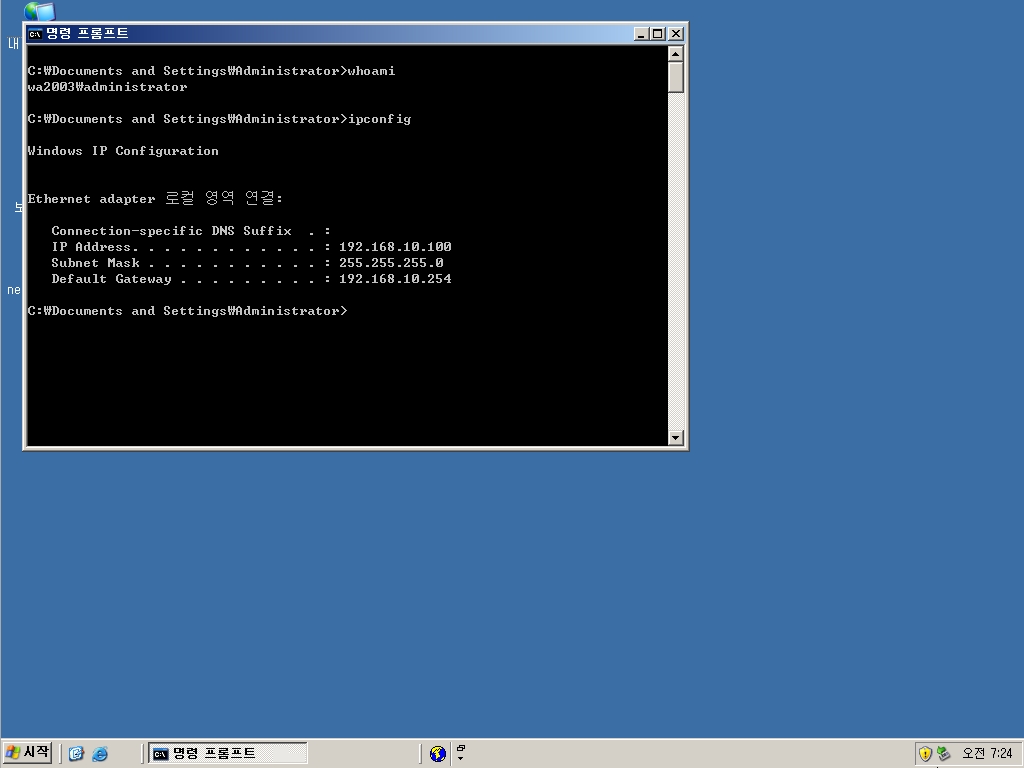The image size is (1024, 768).
Task: Click the 오전 7:24 system clock
Action: (x=987, y=754)
